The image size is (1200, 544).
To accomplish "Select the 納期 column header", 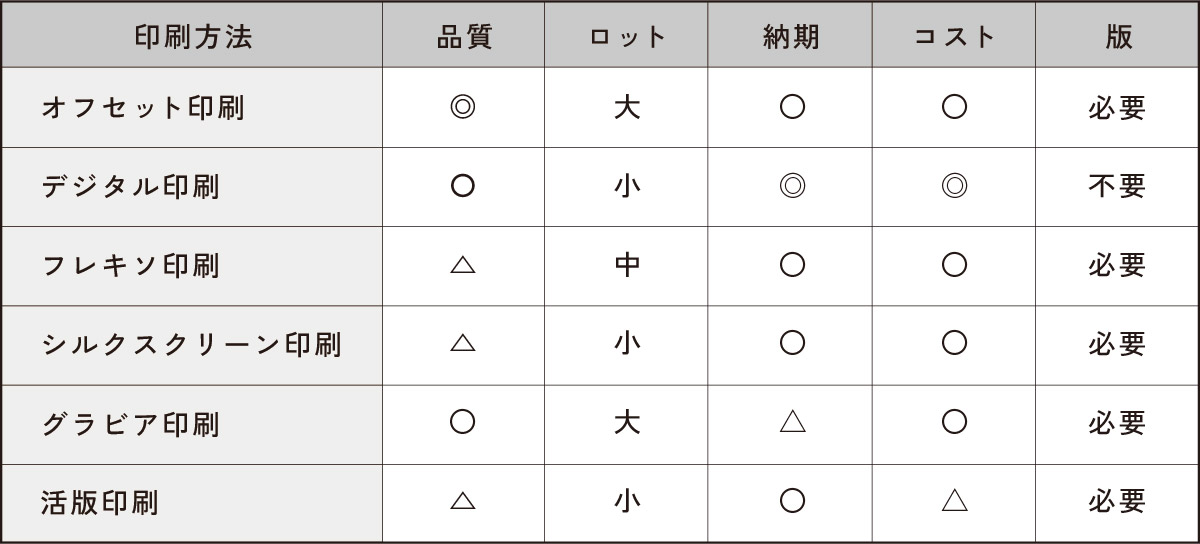I will (x=790, y=37).
